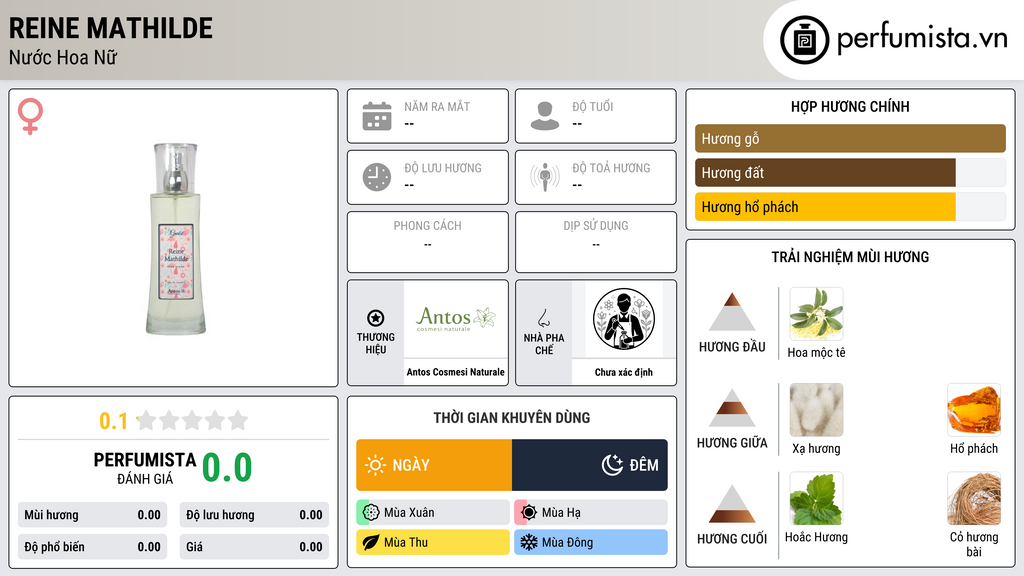Screen dimensions: 1024x576
Task: Click the Hợp hương chính heading
Action: pyautogui.click(x=850, y=106)
